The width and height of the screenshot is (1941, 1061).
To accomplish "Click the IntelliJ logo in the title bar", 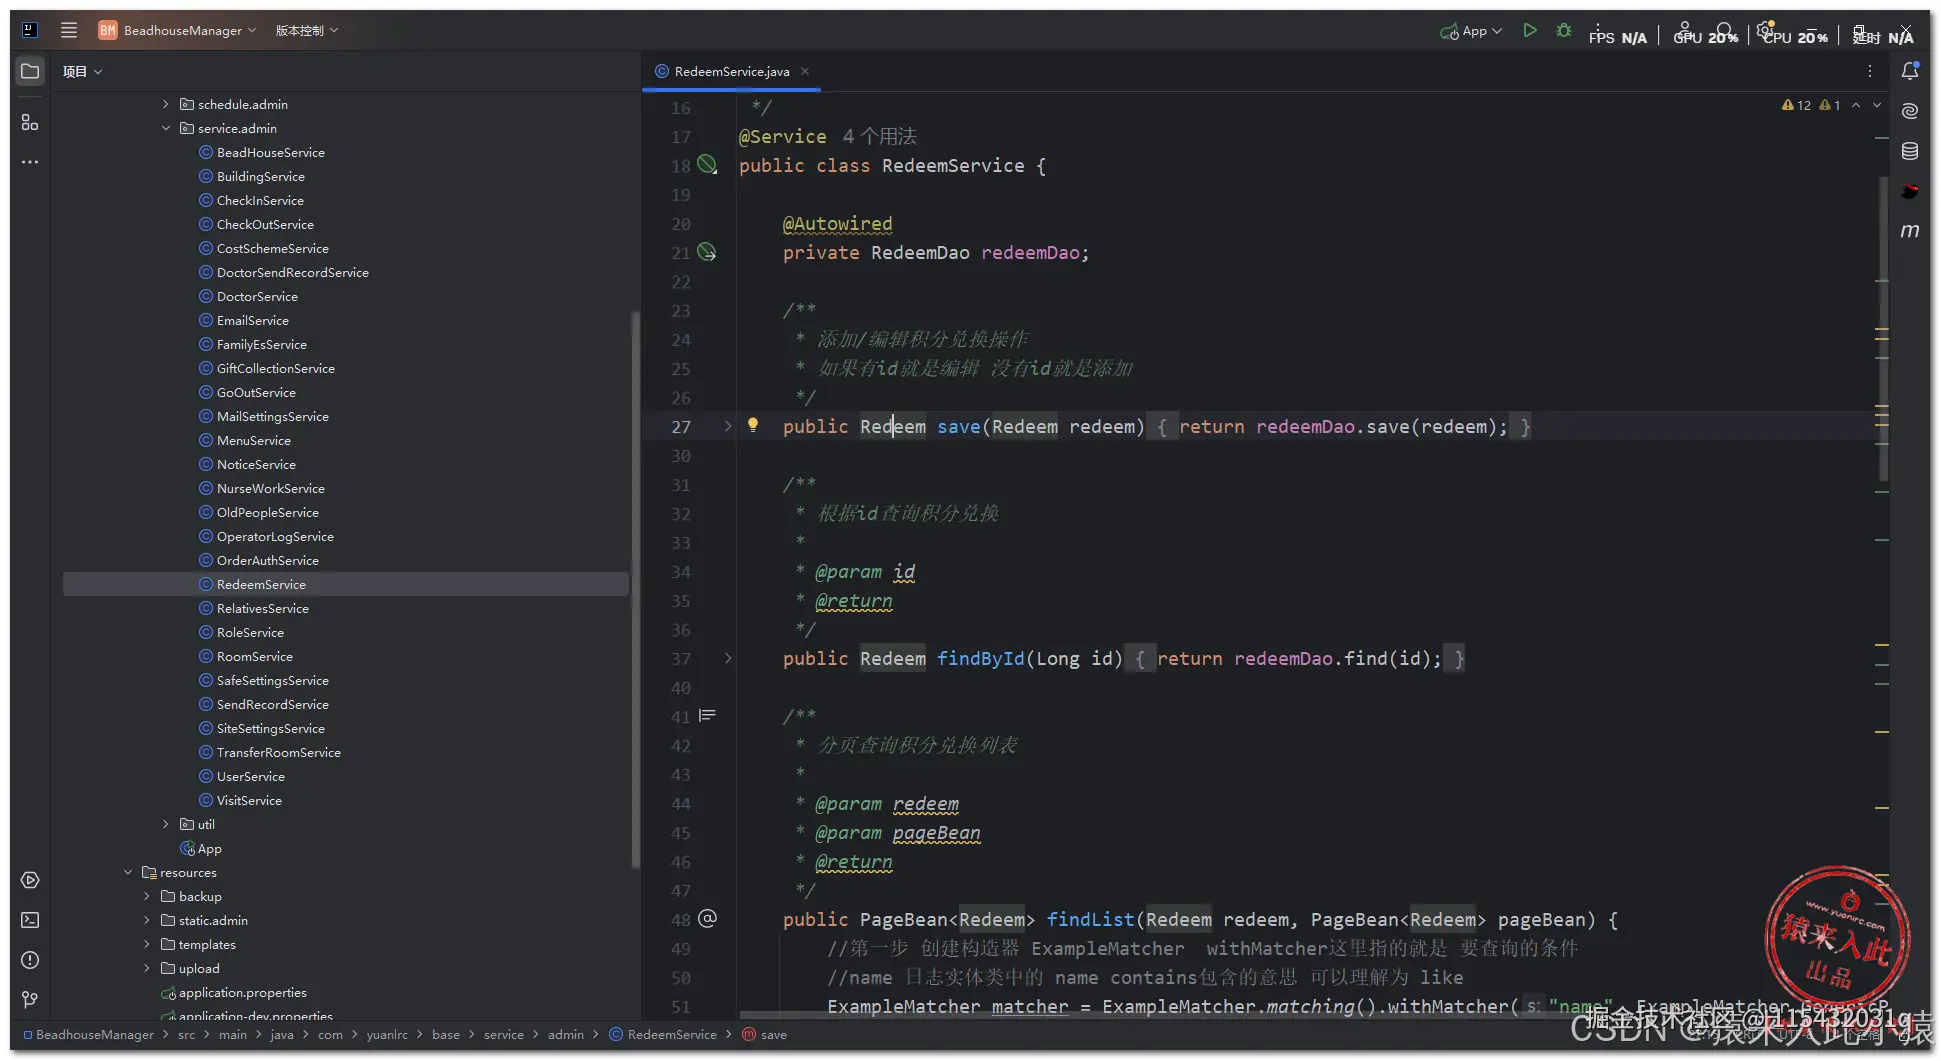I will tap(30, 30).
